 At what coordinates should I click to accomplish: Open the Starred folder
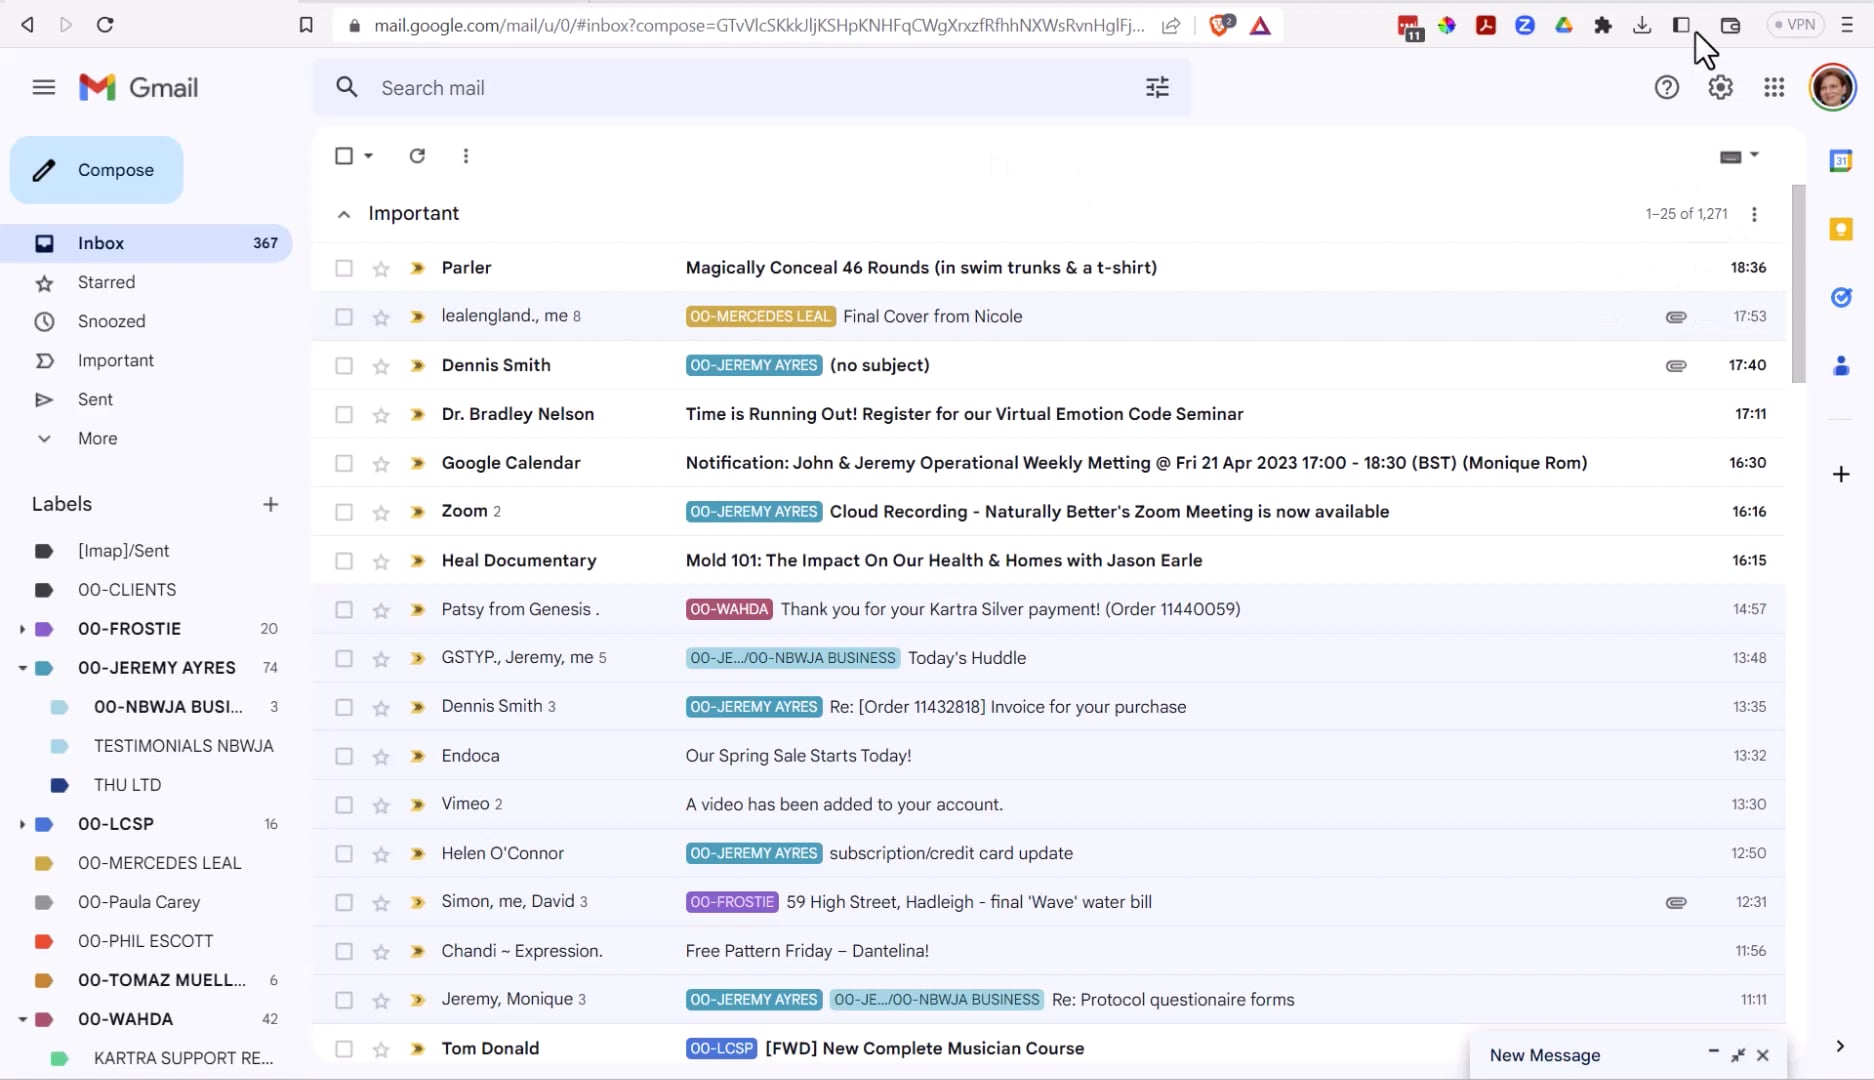click(106, 282)
